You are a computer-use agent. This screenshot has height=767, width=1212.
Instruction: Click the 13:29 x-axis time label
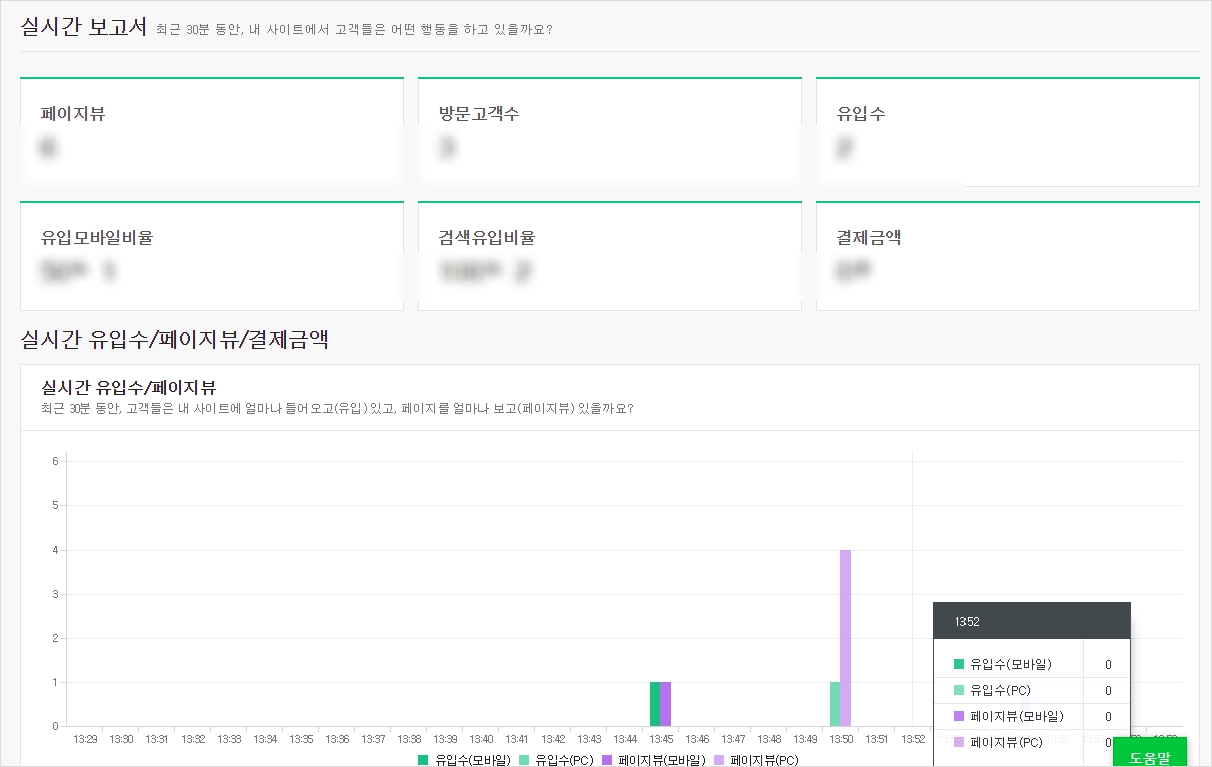[x=85, y=739]
